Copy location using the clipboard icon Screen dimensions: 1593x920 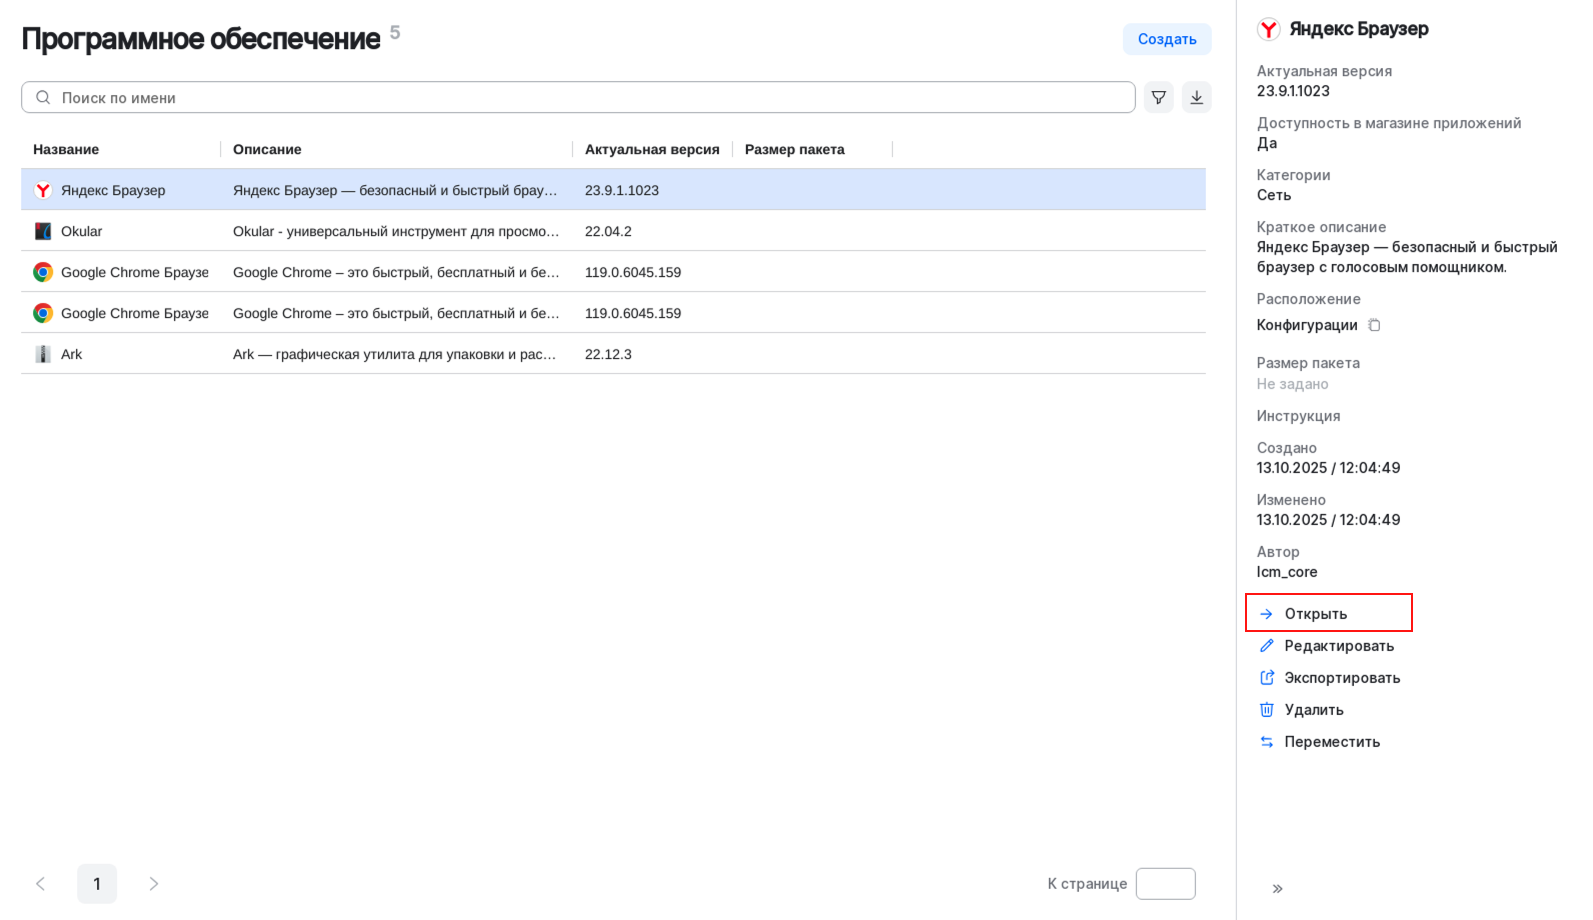click(1374, 325)
